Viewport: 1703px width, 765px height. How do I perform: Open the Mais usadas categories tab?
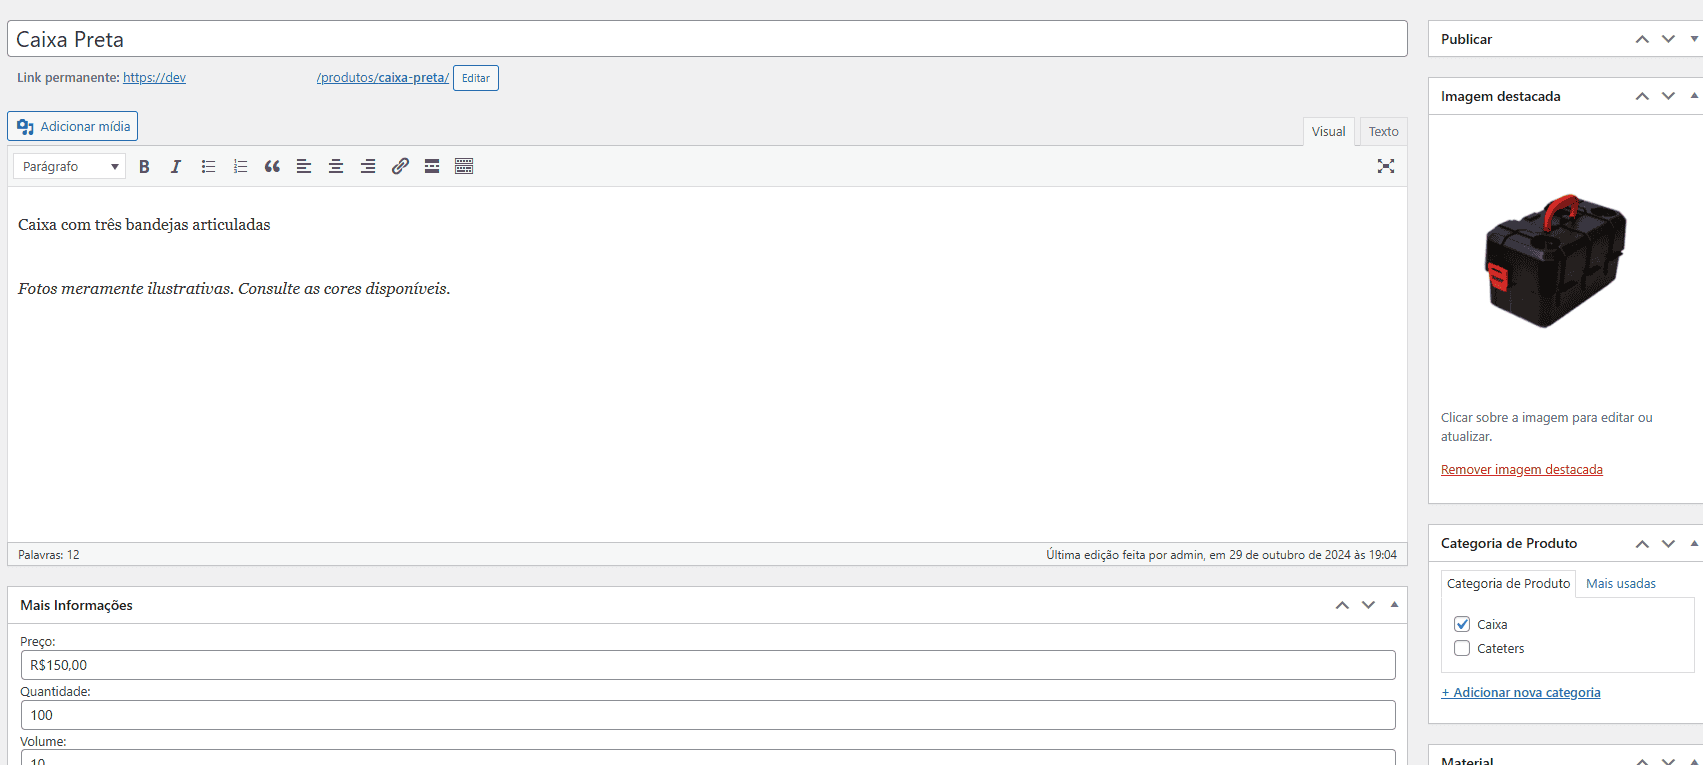(x=1620, y=584)
